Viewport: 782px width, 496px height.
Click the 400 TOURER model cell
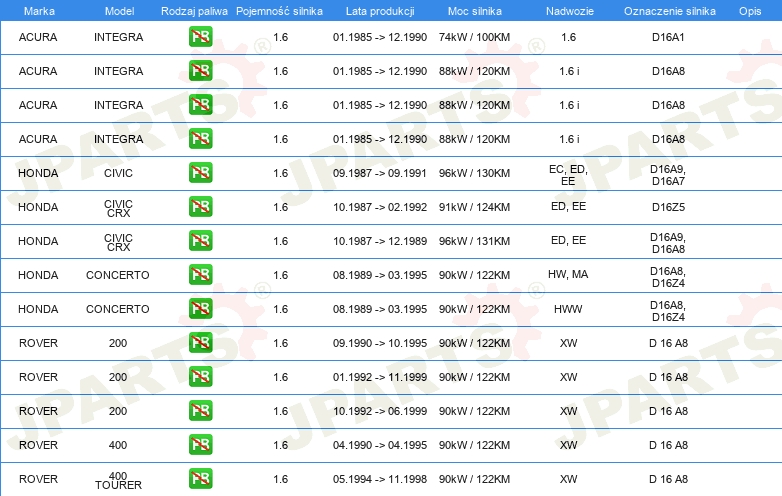118,480
